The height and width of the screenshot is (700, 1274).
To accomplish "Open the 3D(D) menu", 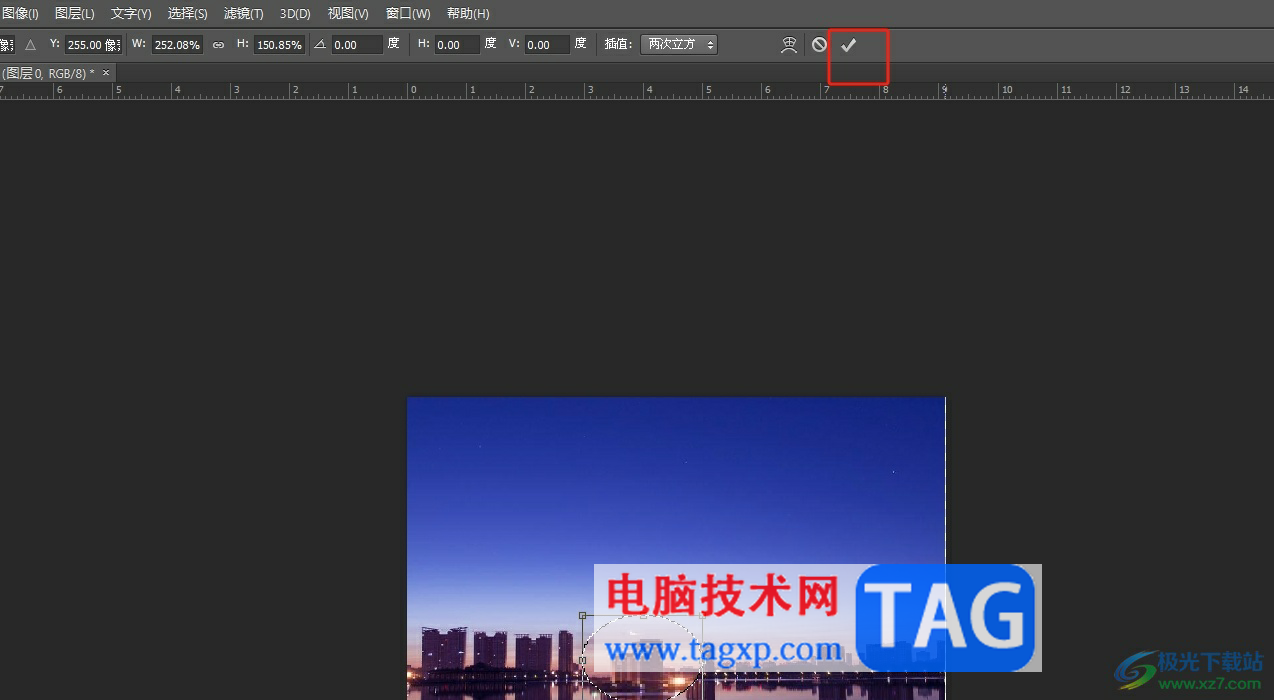I will (x=295, y=14).
